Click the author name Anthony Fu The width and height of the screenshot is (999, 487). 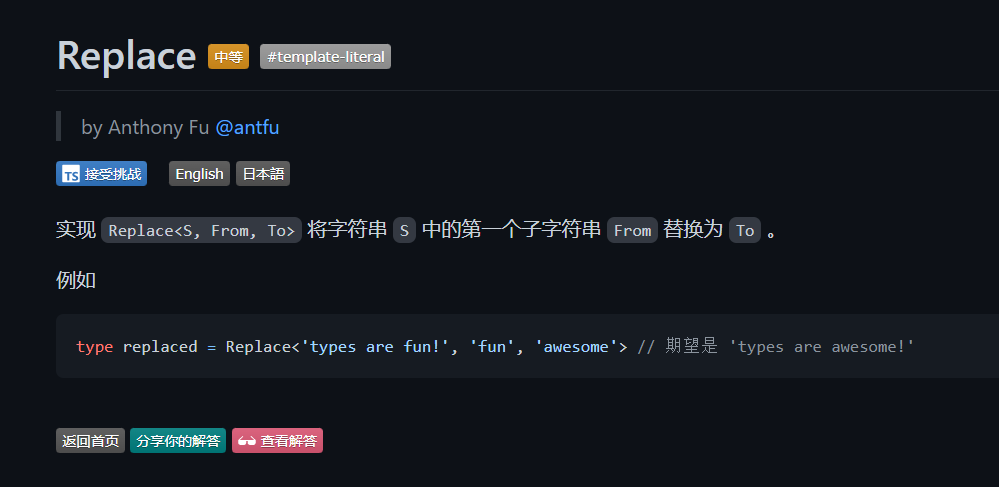click(x=159, y=127)
